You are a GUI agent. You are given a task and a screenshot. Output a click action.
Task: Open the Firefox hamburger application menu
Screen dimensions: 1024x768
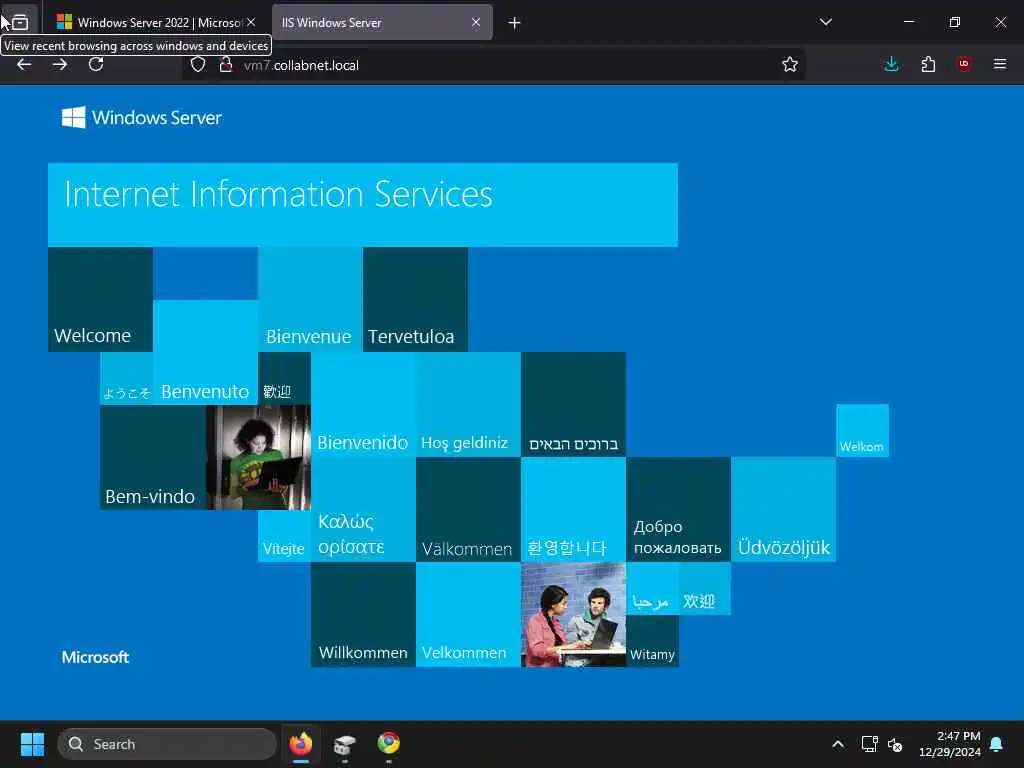click(1000, 64)
